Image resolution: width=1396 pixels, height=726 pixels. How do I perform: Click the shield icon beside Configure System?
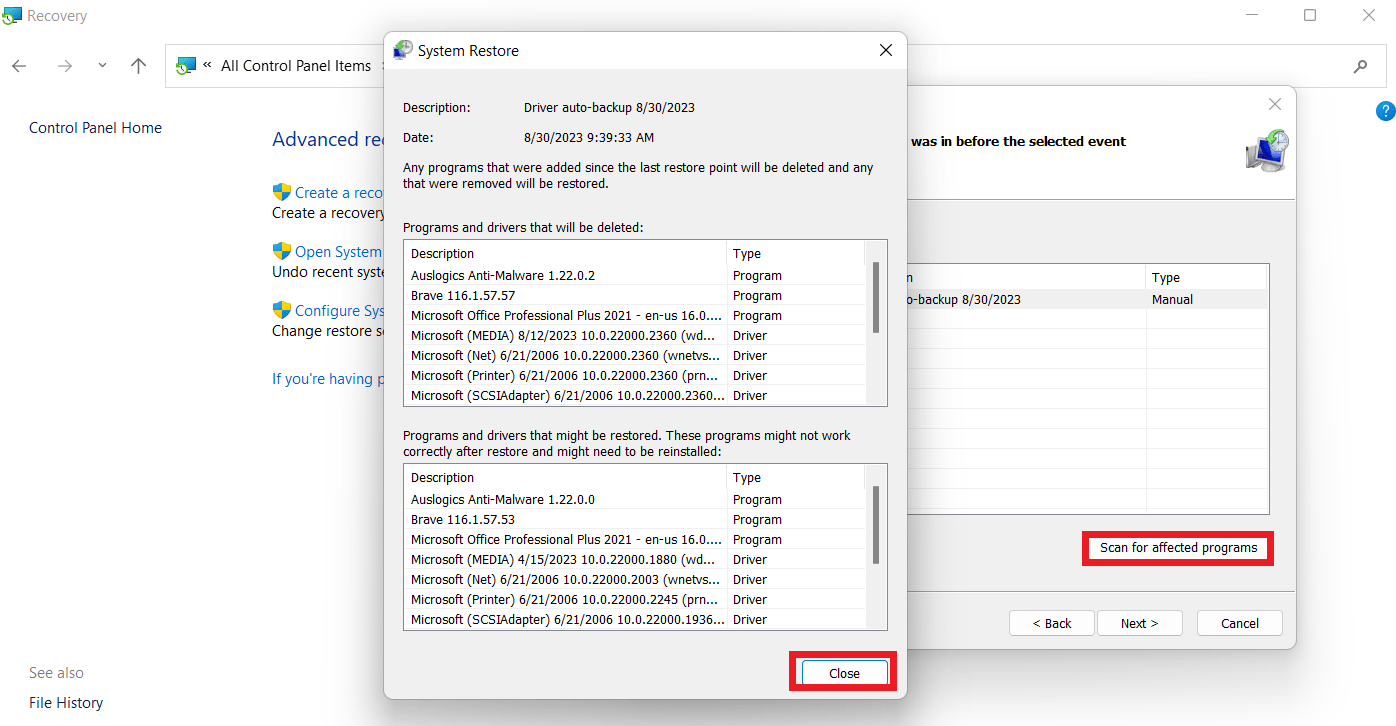[x=281, y=310]
